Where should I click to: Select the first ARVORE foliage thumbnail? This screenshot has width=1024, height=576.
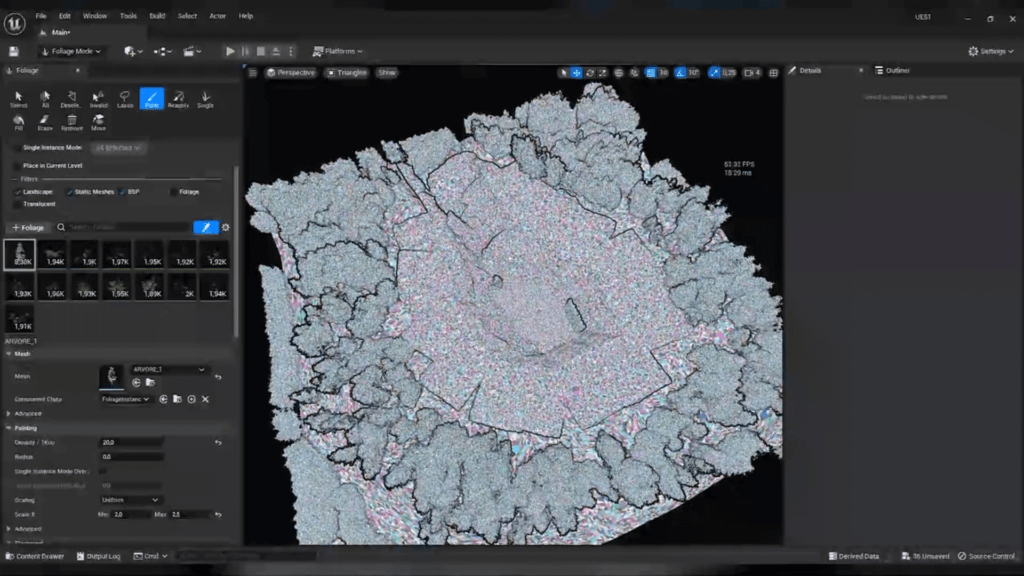[x=19, y=255]
